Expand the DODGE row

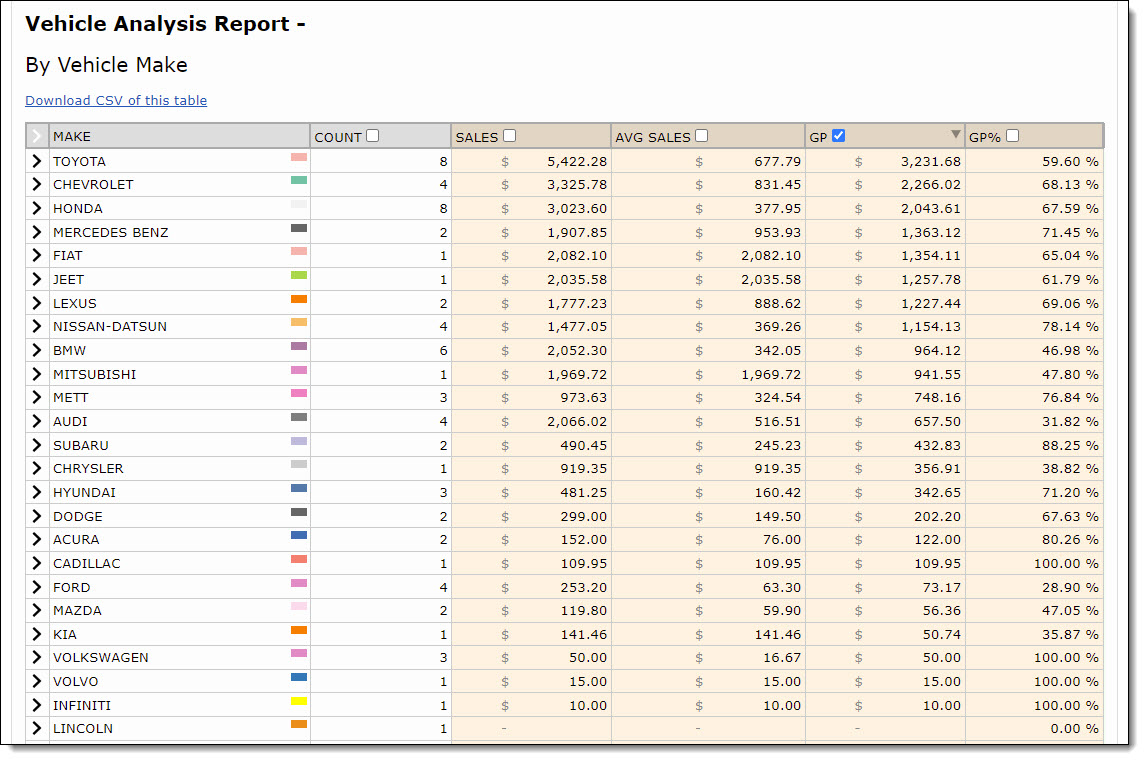click(36, 516)
